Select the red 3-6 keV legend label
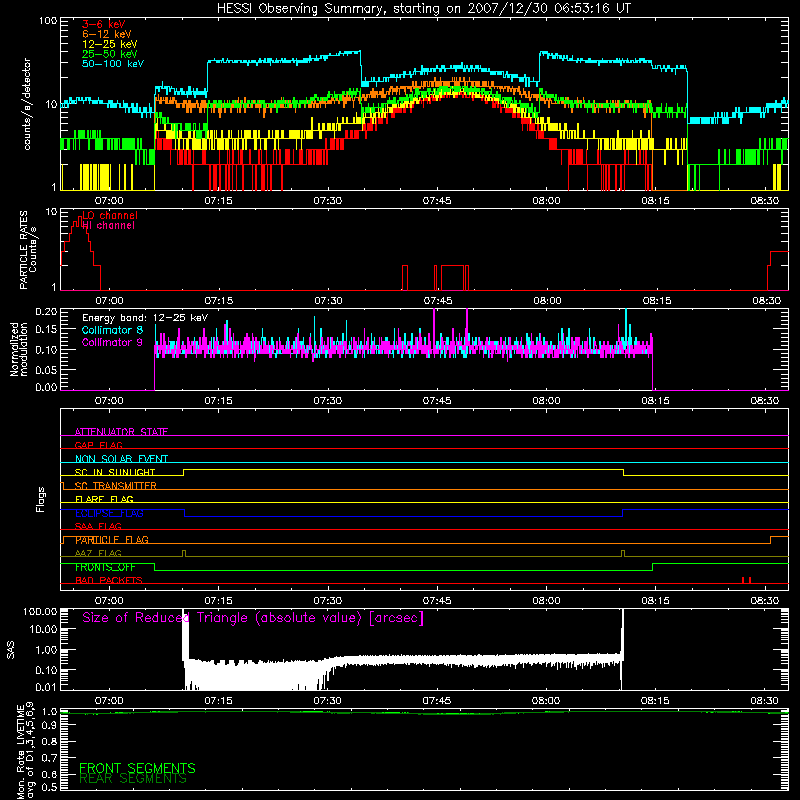Image resolution: width=800 pixels, height=800 pixels. (x=104, y=24)
